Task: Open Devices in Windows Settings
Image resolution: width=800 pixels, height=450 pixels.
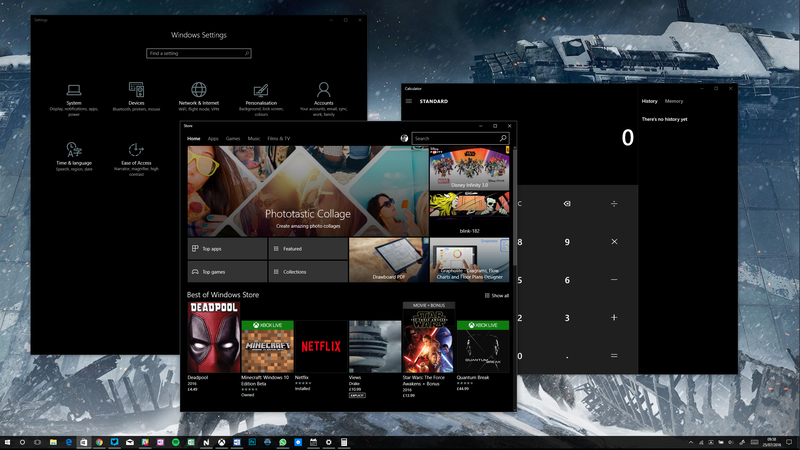Action: (136, 96)
